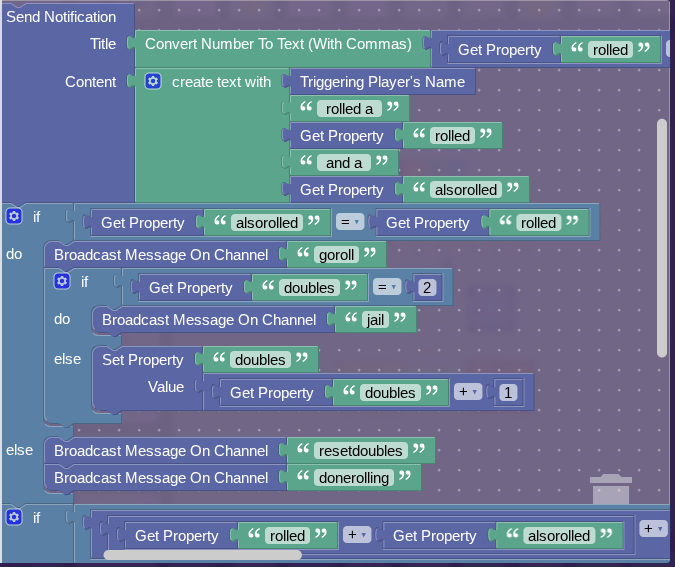Click the trash can icon
Viewport: 675px width, 567px height.
(611, 489)
